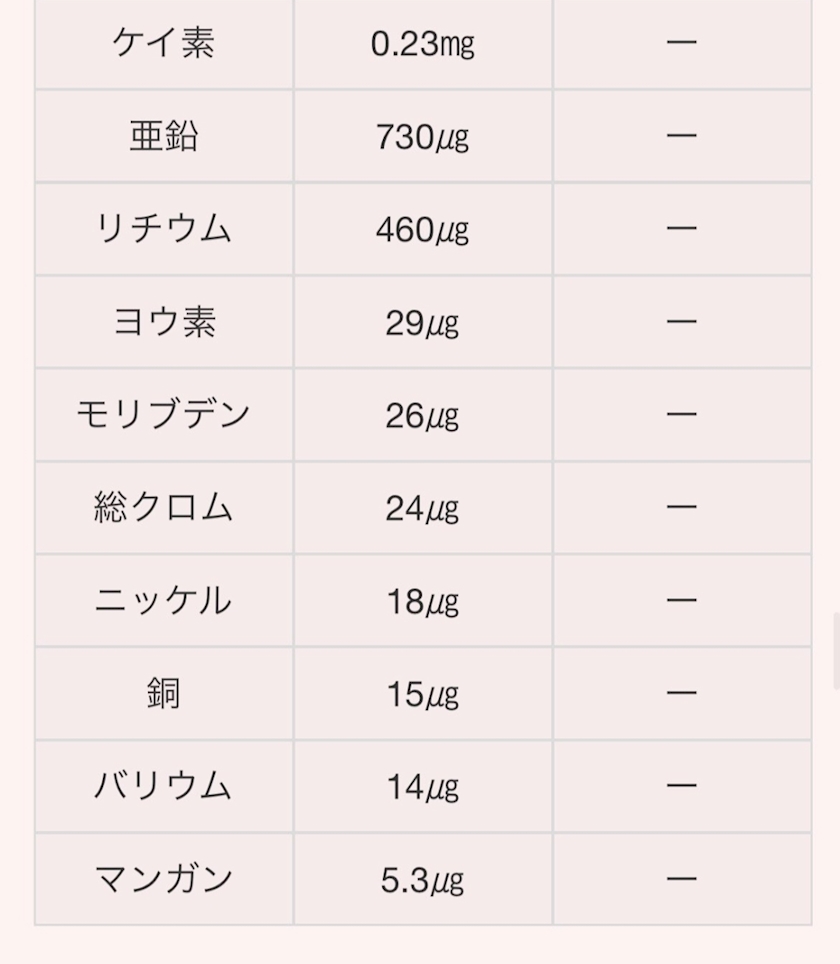Click the ケイ素 table cell
This screenshot has height=964, width=840.
[x=163, y=44]
